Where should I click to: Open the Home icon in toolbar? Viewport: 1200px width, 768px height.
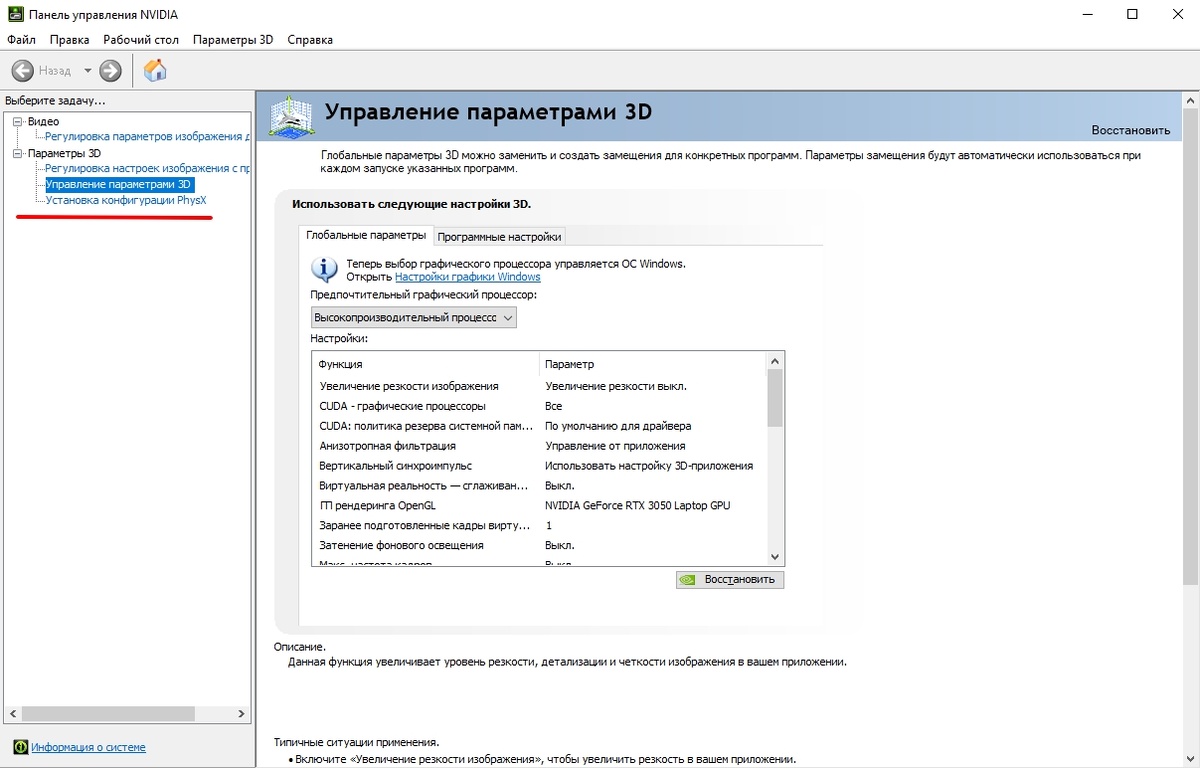coord(155,70)
